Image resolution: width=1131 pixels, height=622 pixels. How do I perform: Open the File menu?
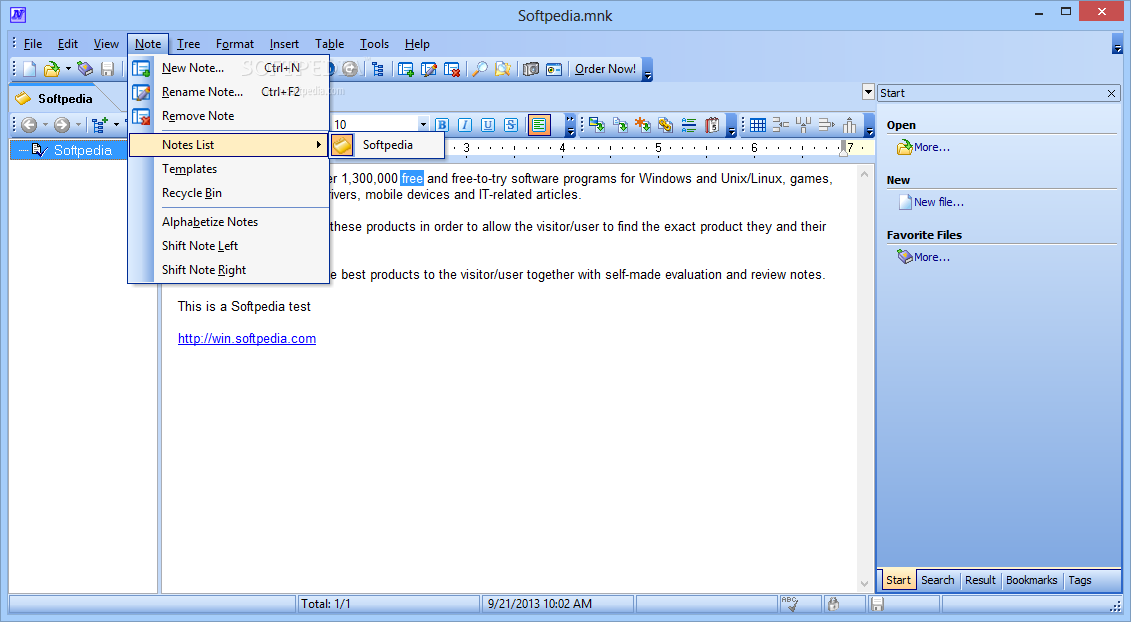tap(32, 44)
